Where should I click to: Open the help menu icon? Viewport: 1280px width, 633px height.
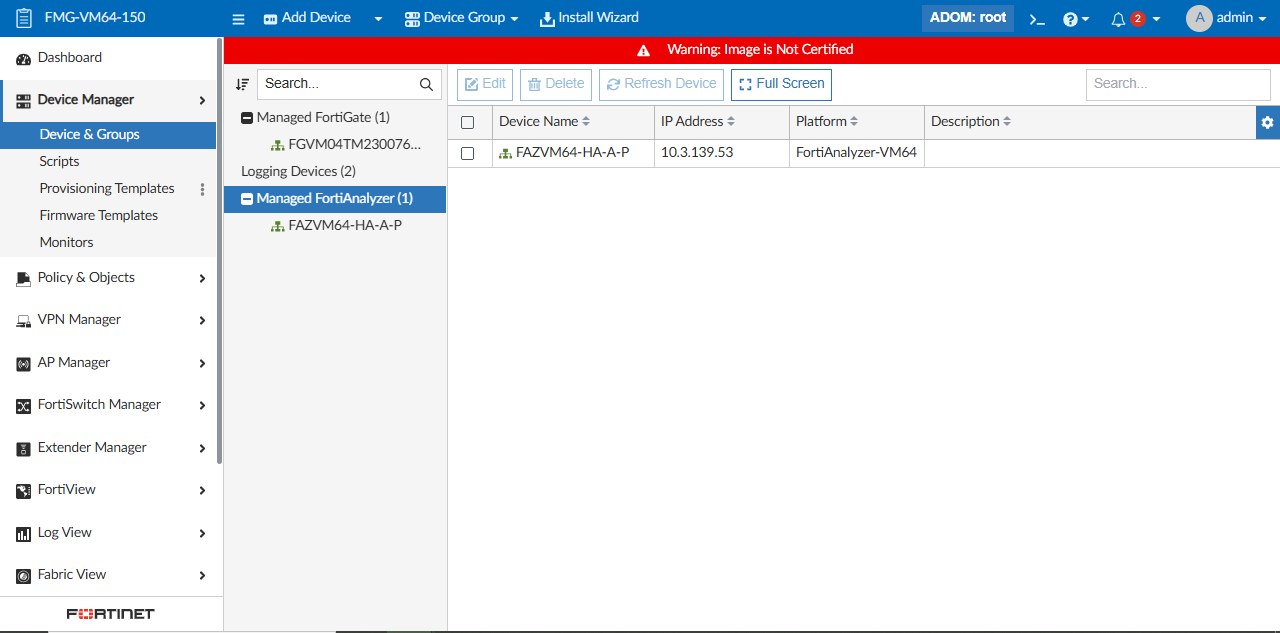coord(1072,17)
